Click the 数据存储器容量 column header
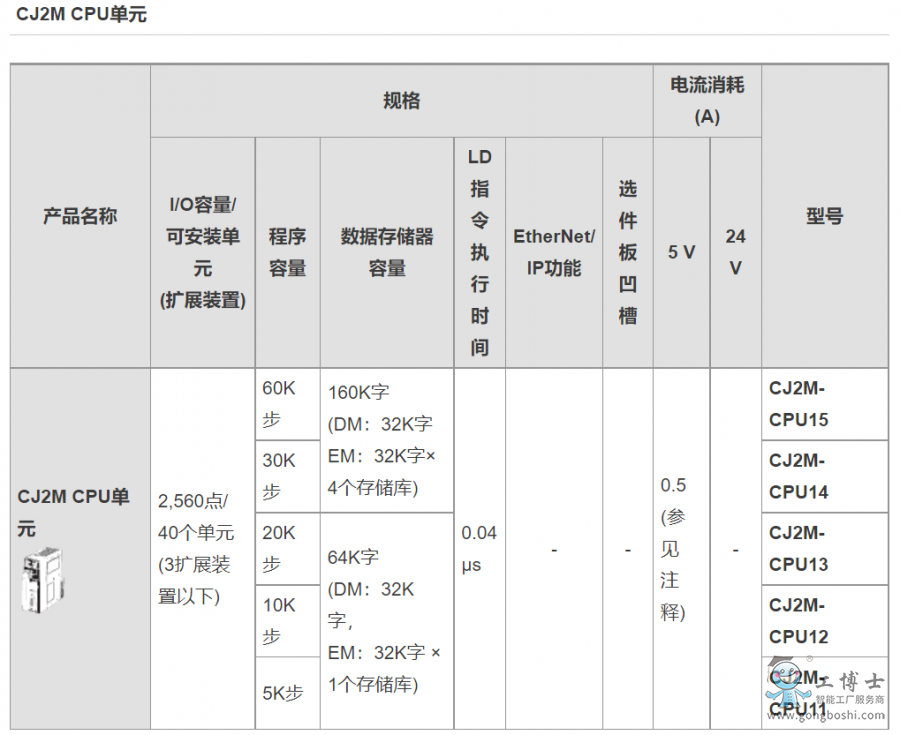The width and height of the screenshot is (900, 735). pos(387,252)
